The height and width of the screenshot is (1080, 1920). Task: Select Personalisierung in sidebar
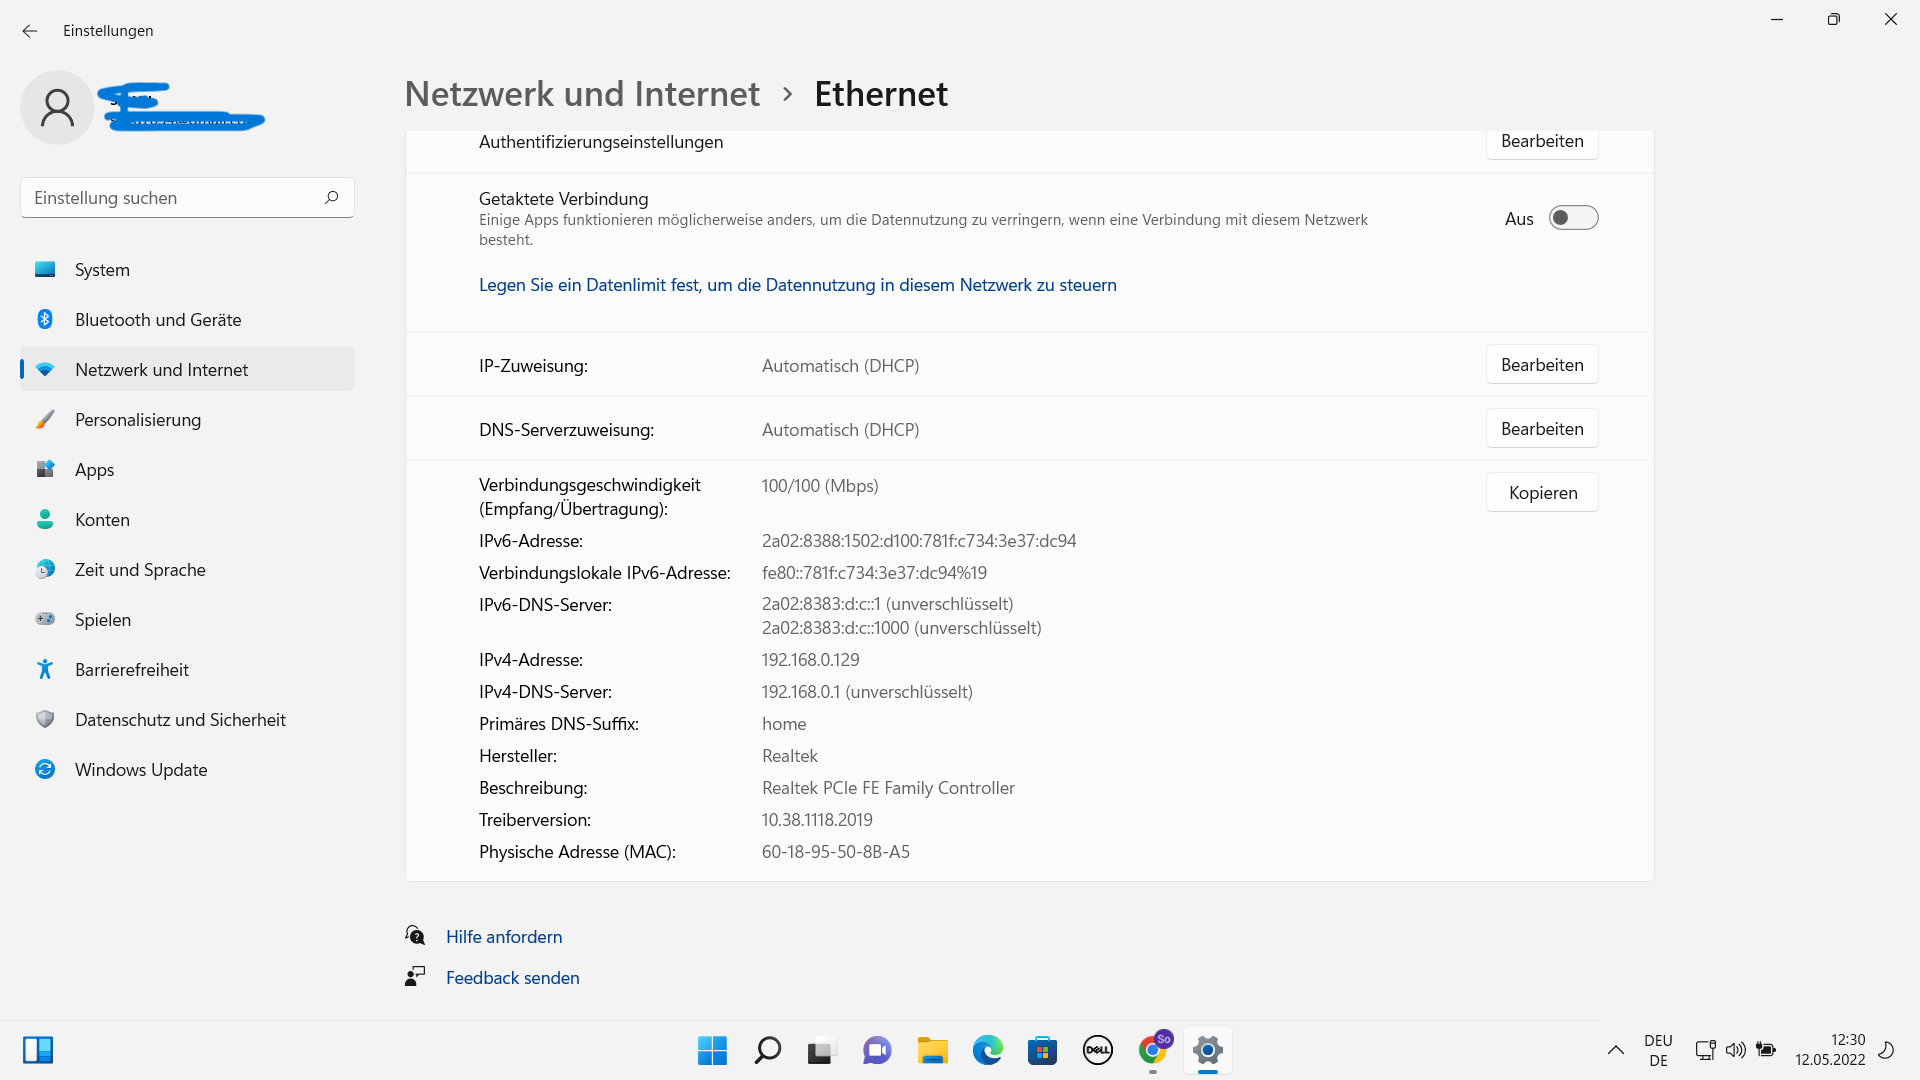138,420
